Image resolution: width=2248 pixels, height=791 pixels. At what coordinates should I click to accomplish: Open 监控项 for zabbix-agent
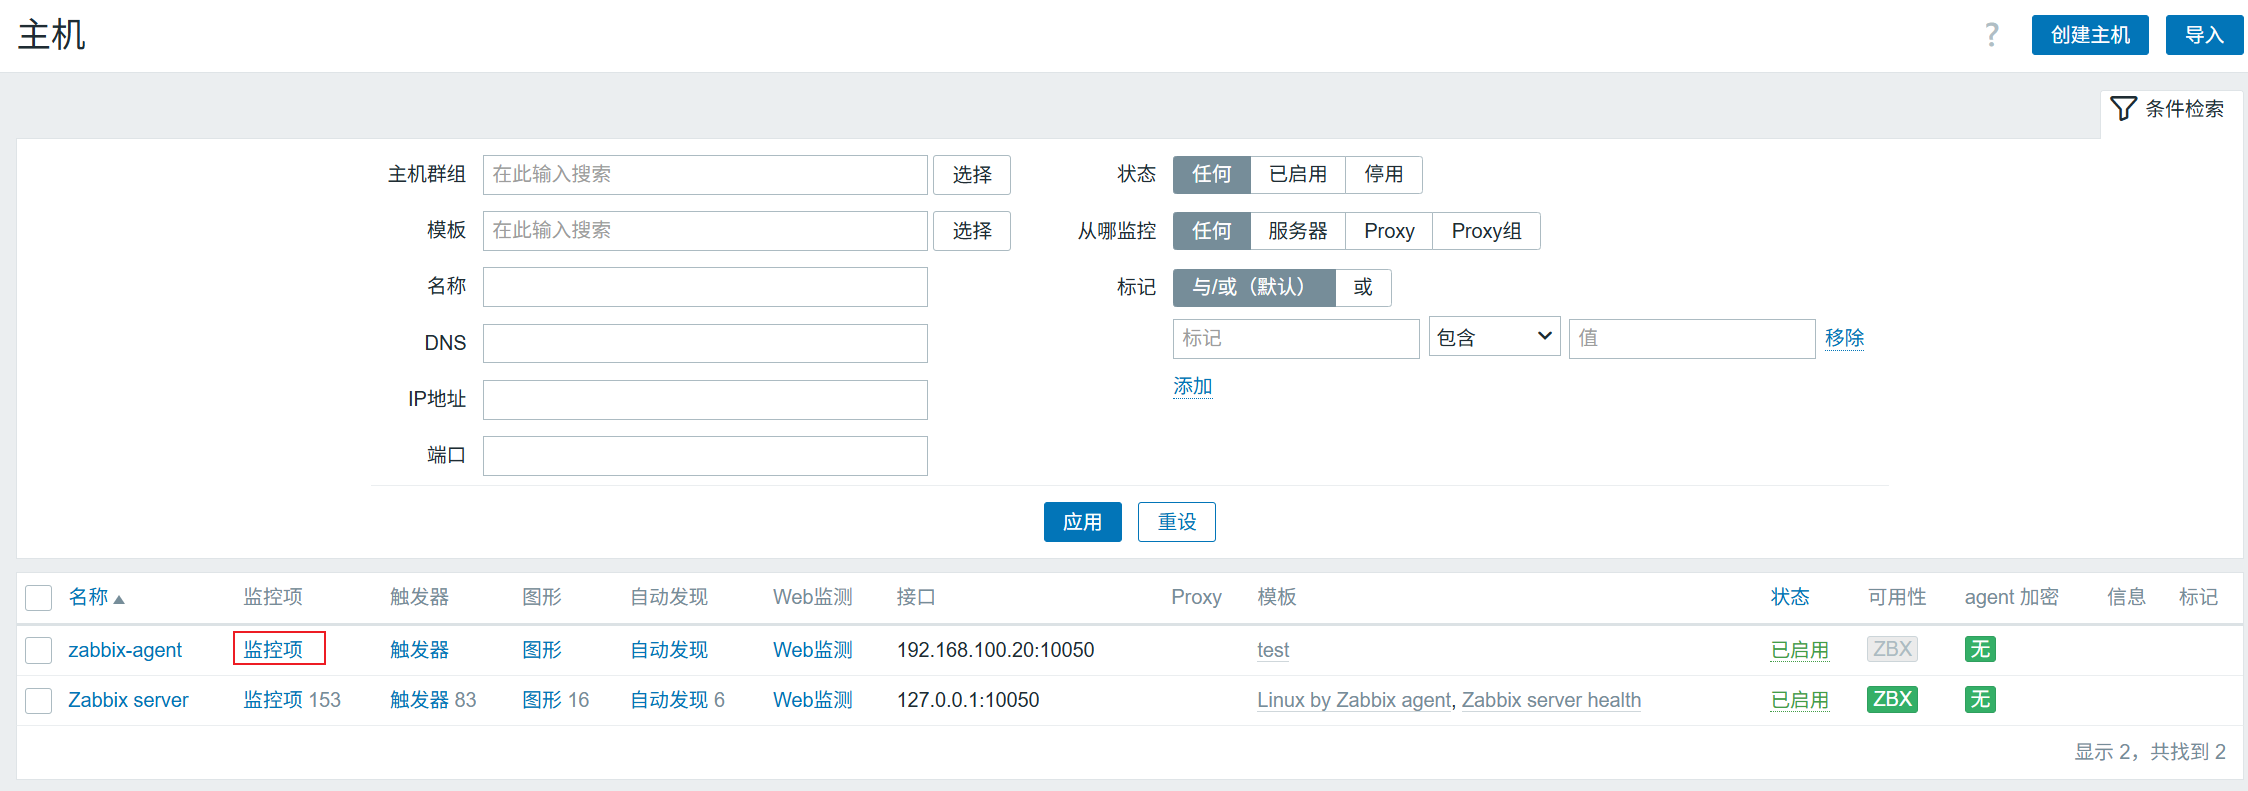(x=273, y=649)
